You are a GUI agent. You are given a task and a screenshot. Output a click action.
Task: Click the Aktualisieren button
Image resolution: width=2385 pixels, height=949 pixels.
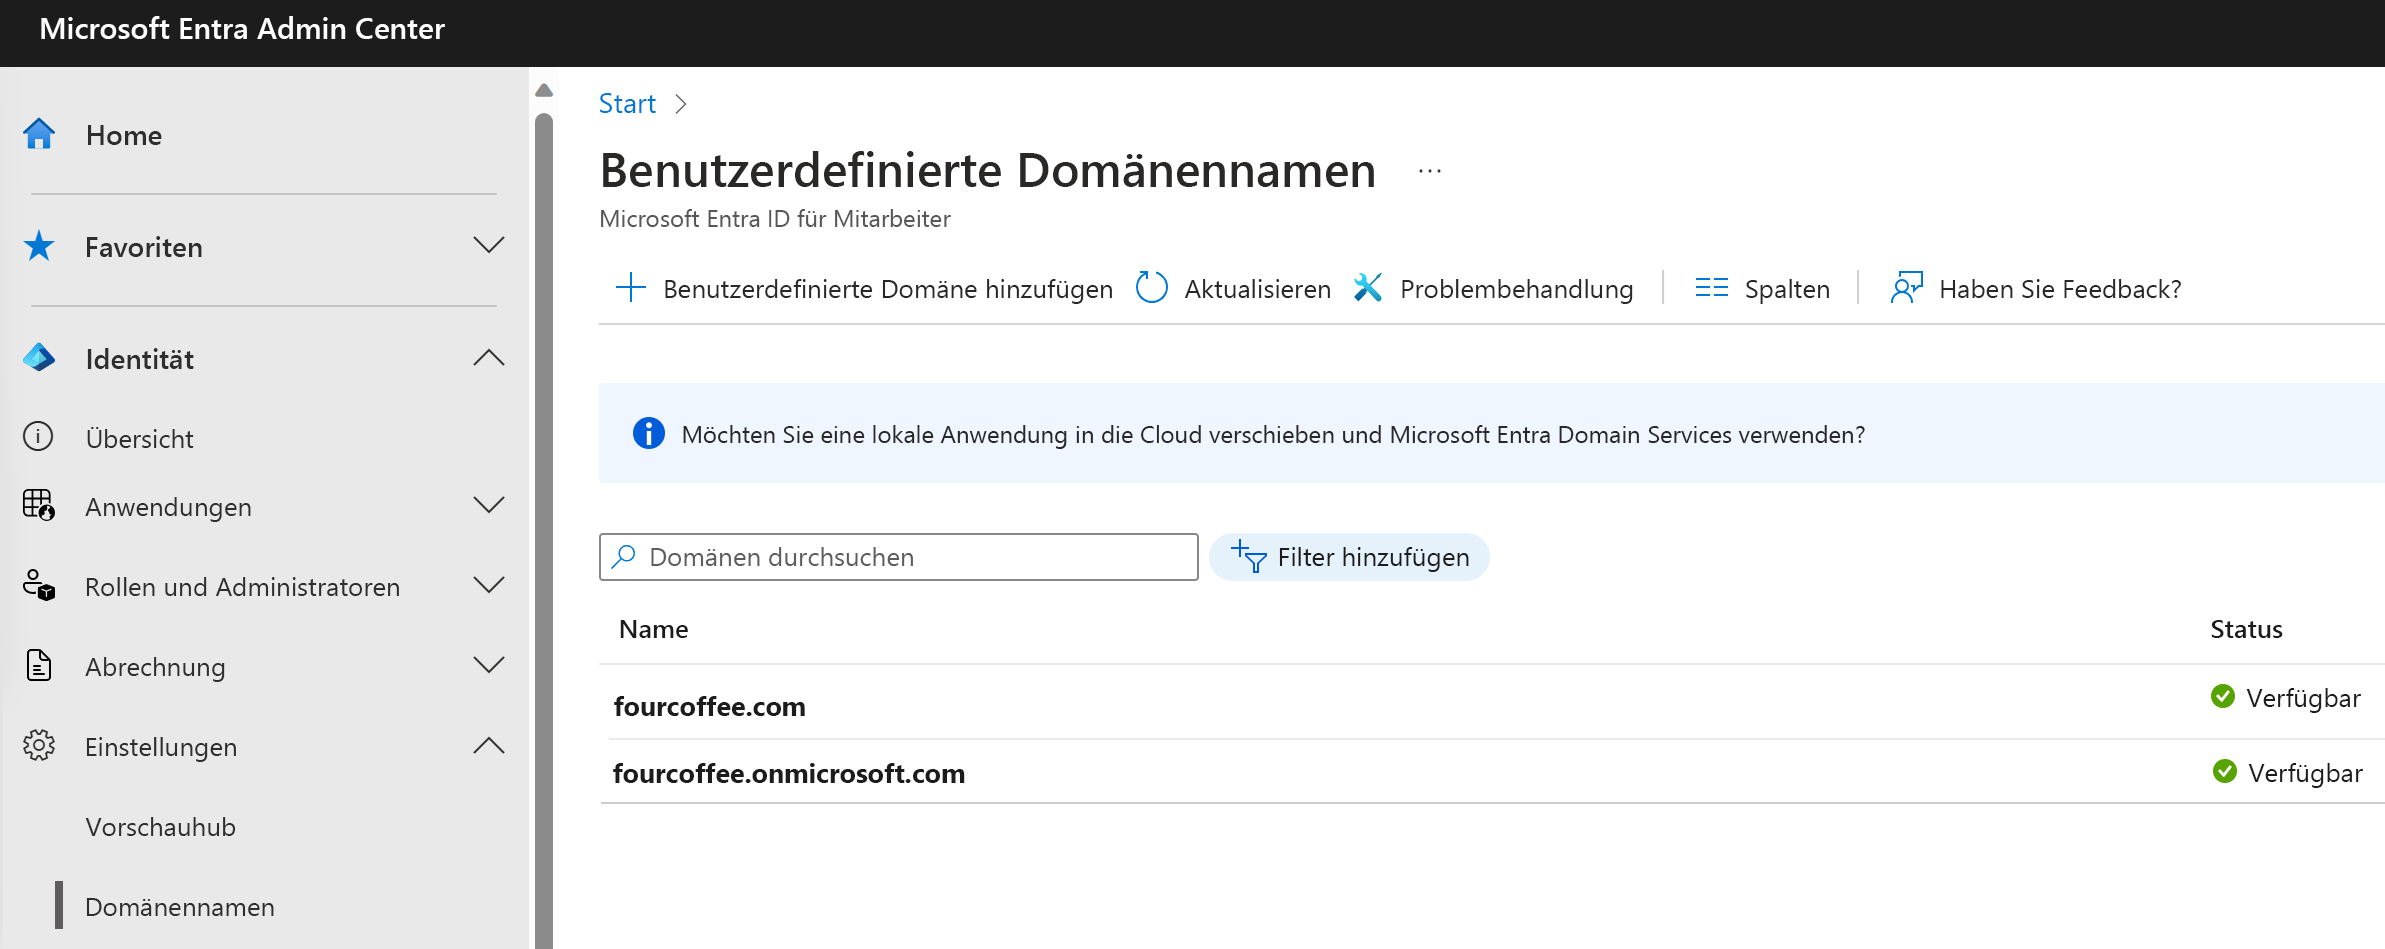click(x=1234, y=289)
